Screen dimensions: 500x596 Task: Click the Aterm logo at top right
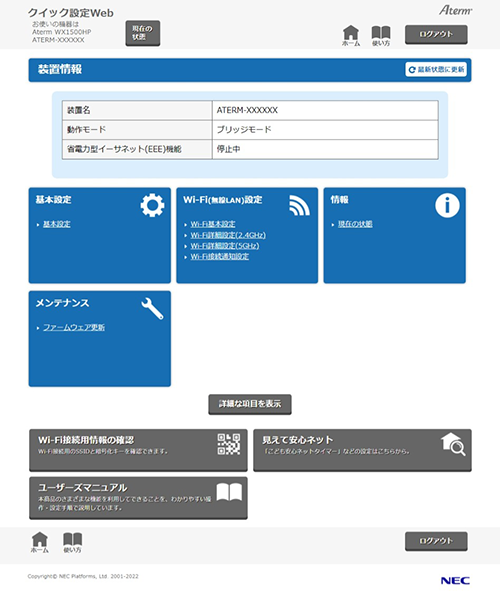tap(455, 10)
